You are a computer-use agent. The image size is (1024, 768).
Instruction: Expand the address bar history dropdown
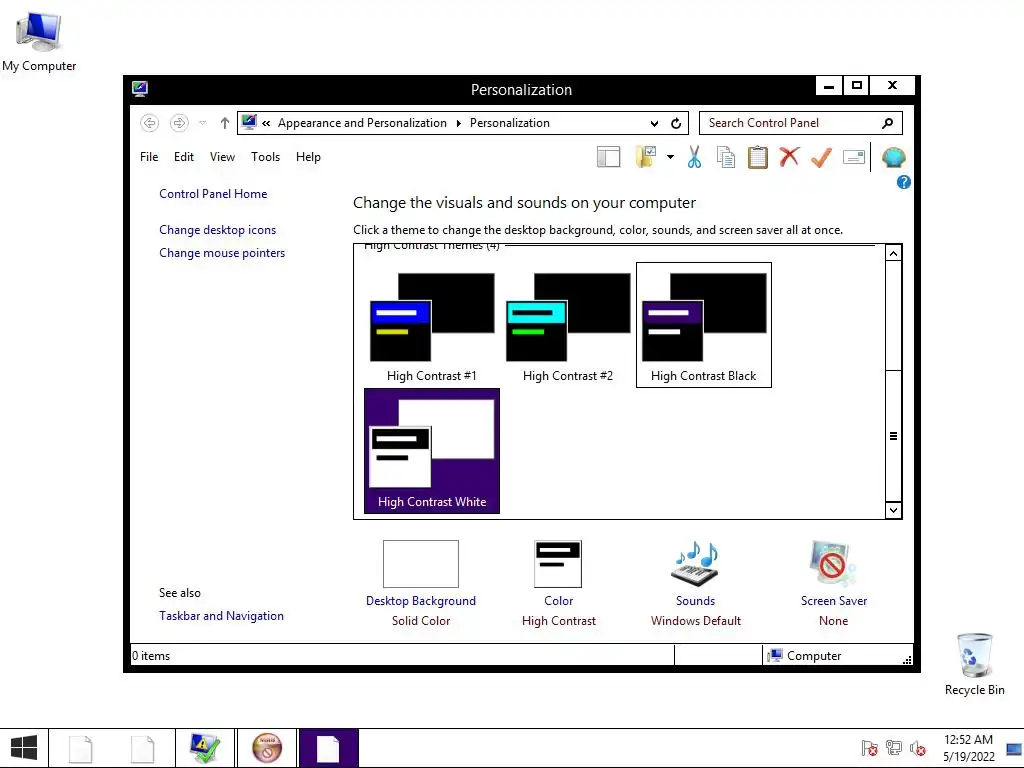(654, 123)
